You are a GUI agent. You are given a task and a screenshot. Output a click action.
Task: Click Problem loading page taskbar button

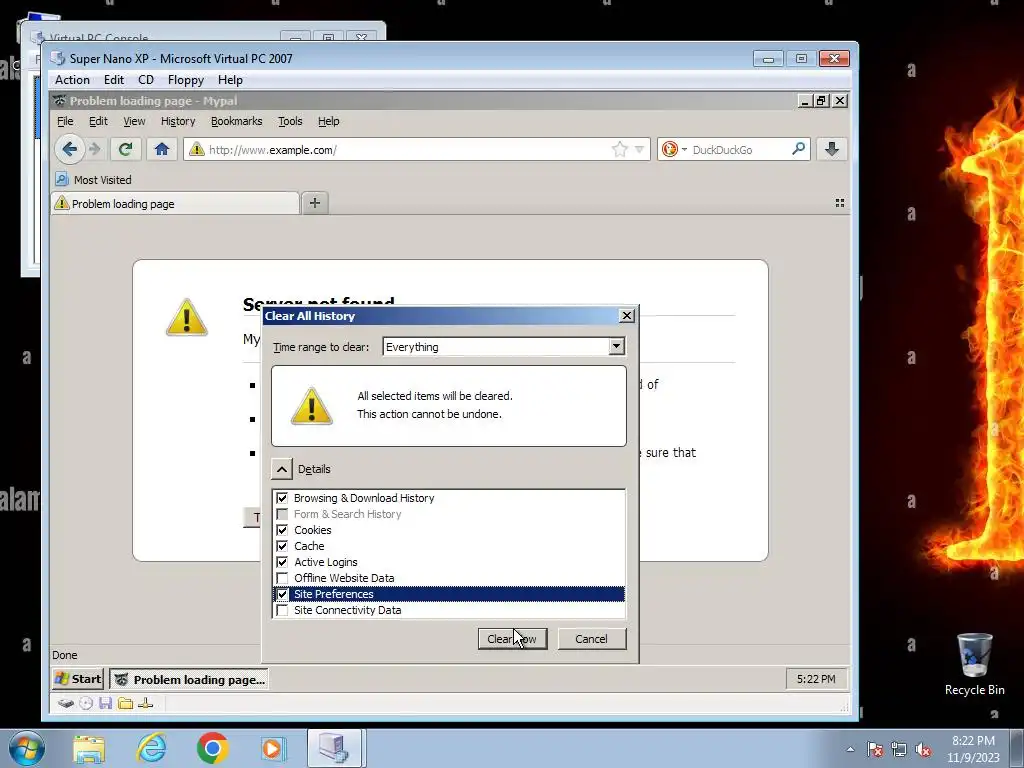pyautogui.click(x=190, y=679)
